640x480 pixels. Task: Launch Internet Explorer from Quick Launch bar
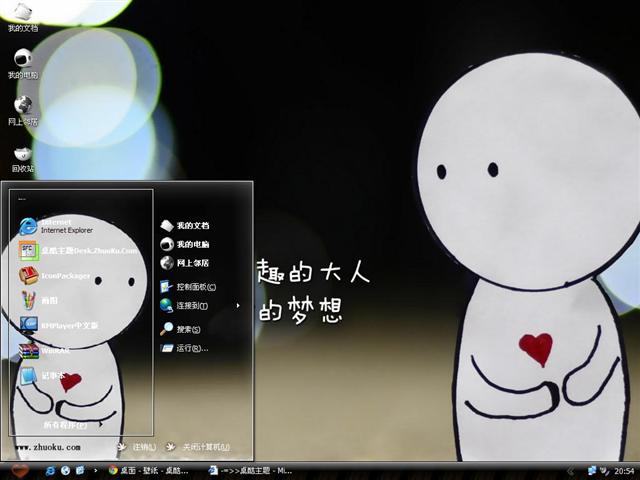click(51, 471)
